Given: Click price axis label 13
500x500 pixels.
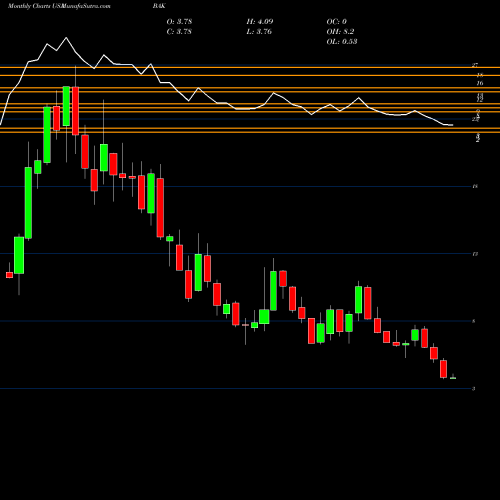Looking at the screenshot, I should 475,254.
